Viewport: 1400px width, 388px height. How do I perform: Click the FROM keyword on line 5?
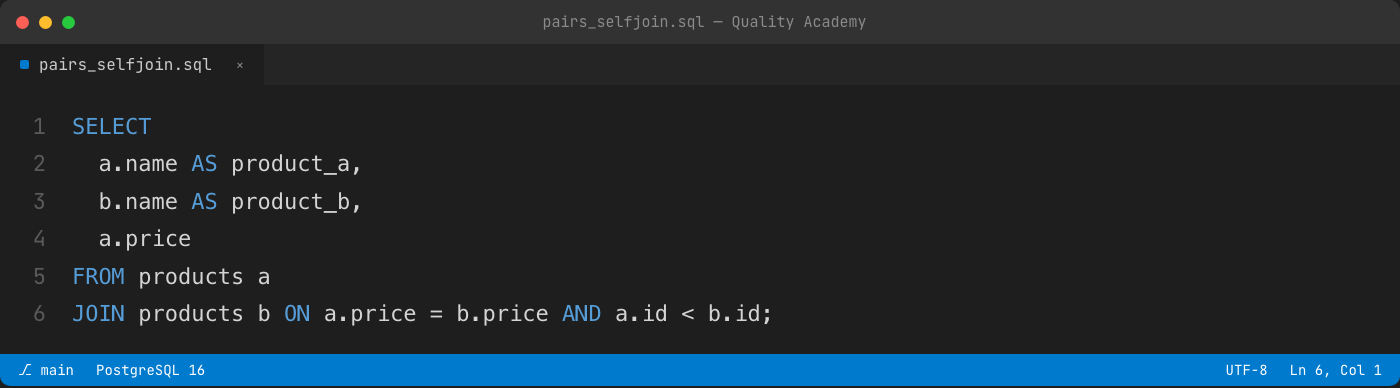[98, 277]
